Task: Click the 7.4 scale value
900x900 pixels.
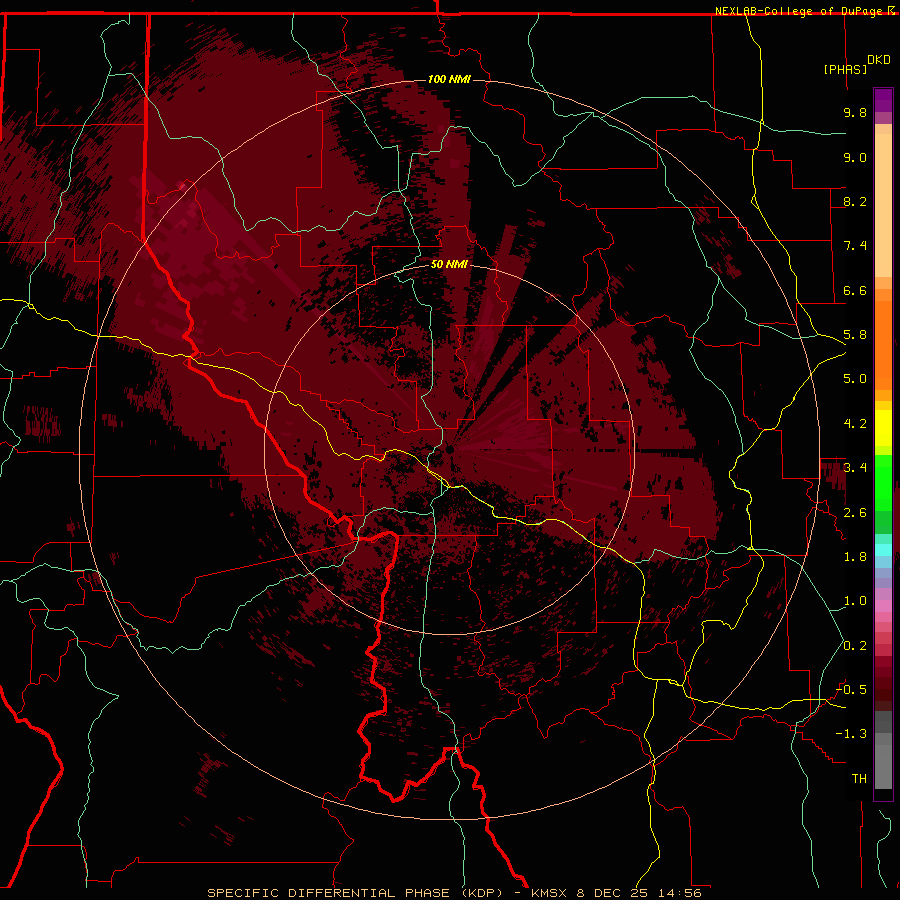Action: (x=855, y=246)
